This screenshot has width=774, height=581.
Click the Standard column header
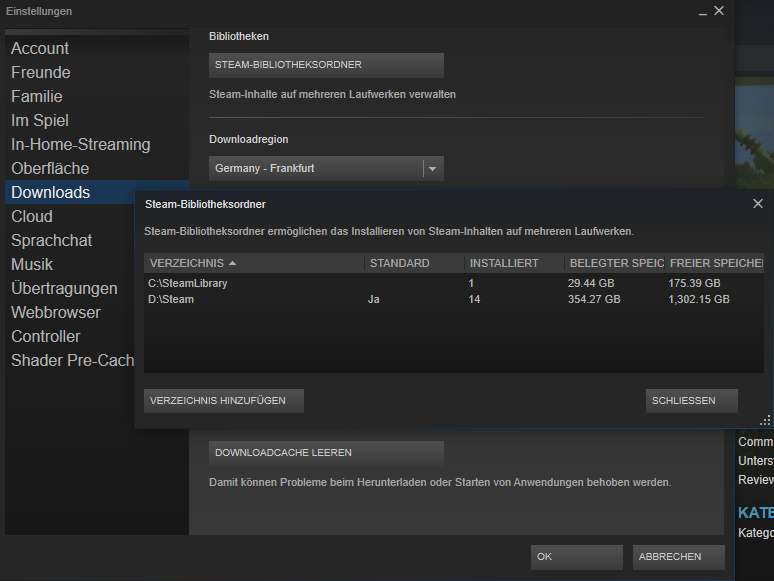(415, 263)
